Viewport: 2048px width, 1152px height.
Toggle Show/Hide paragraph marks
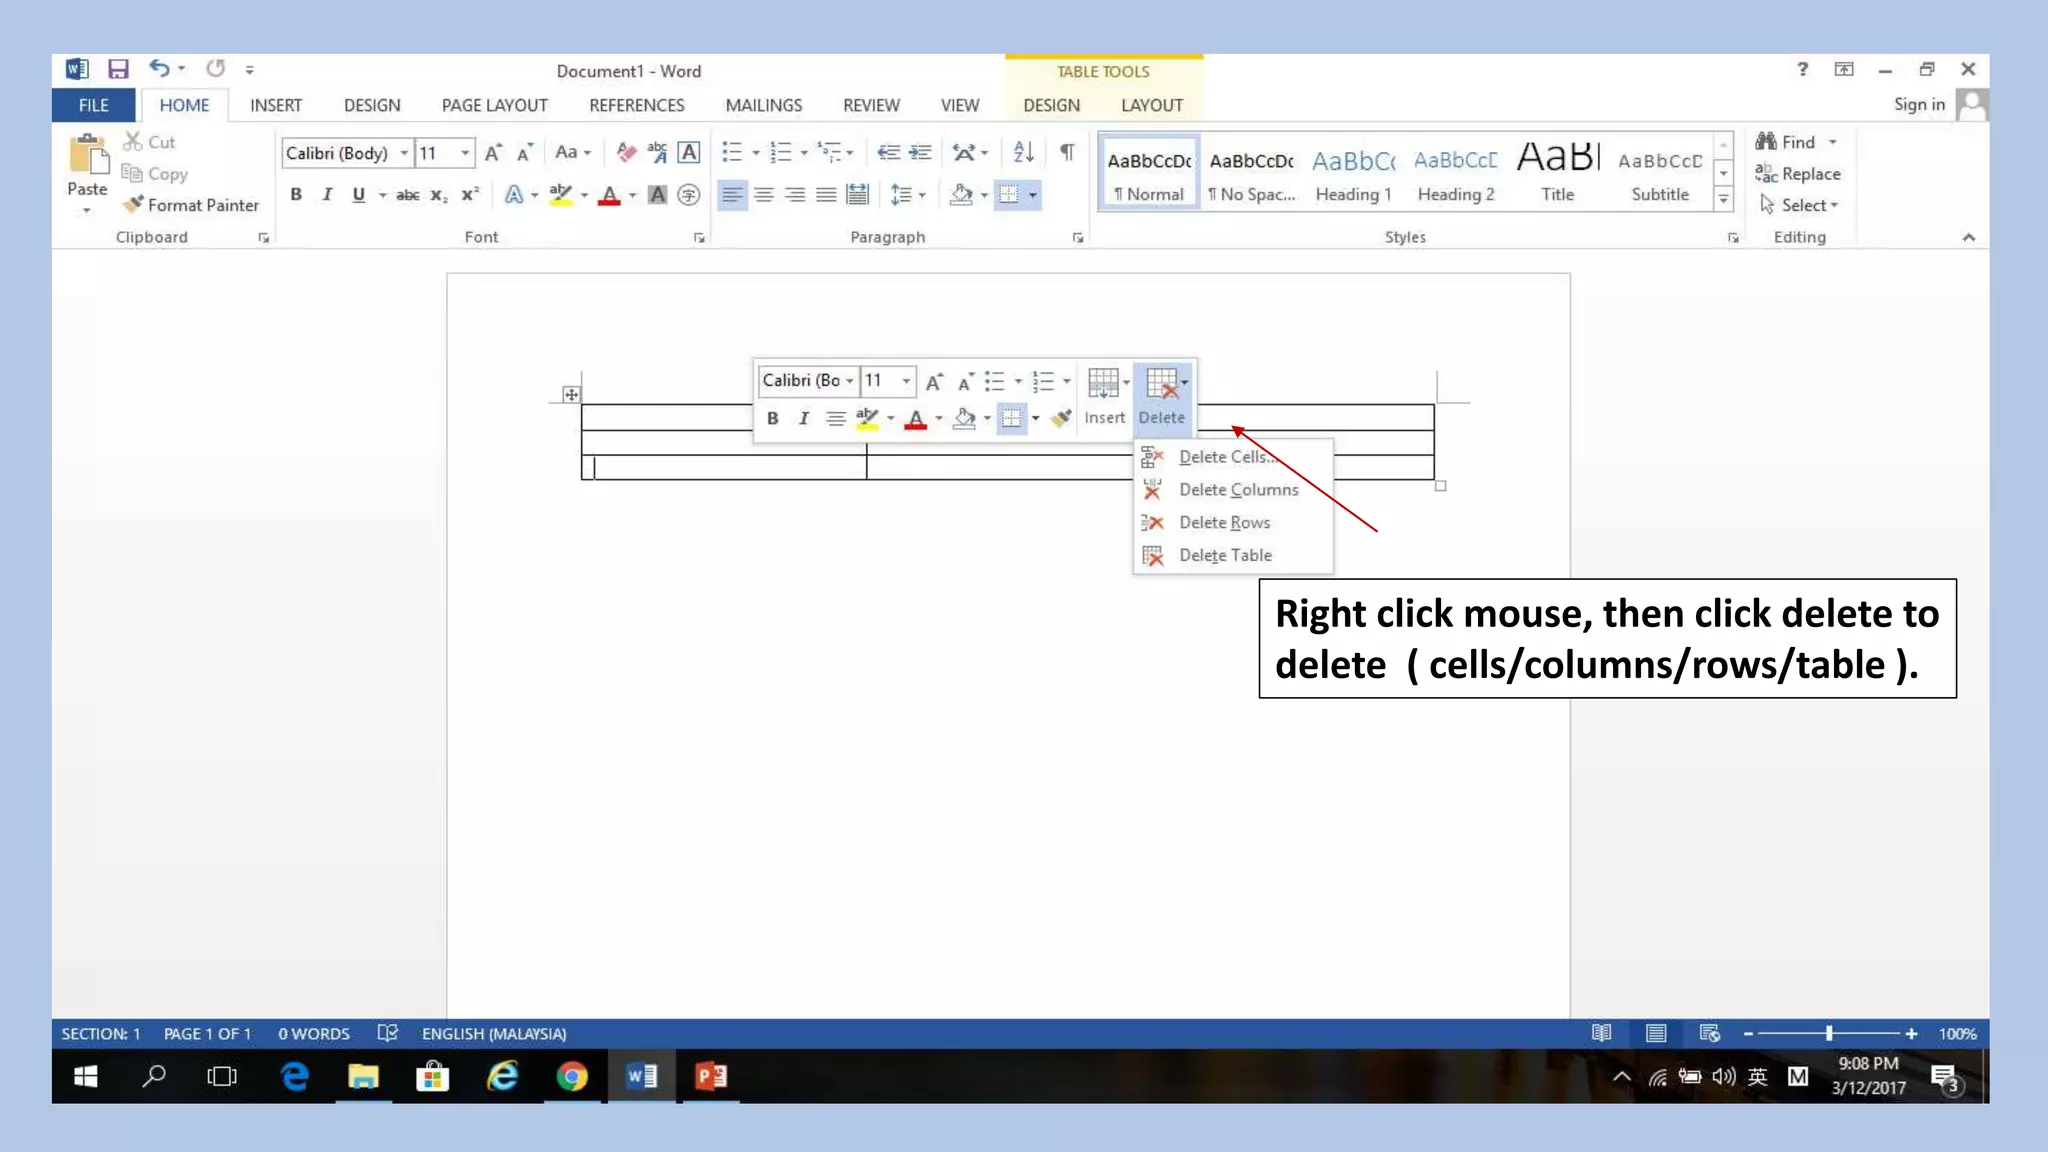1067,152
